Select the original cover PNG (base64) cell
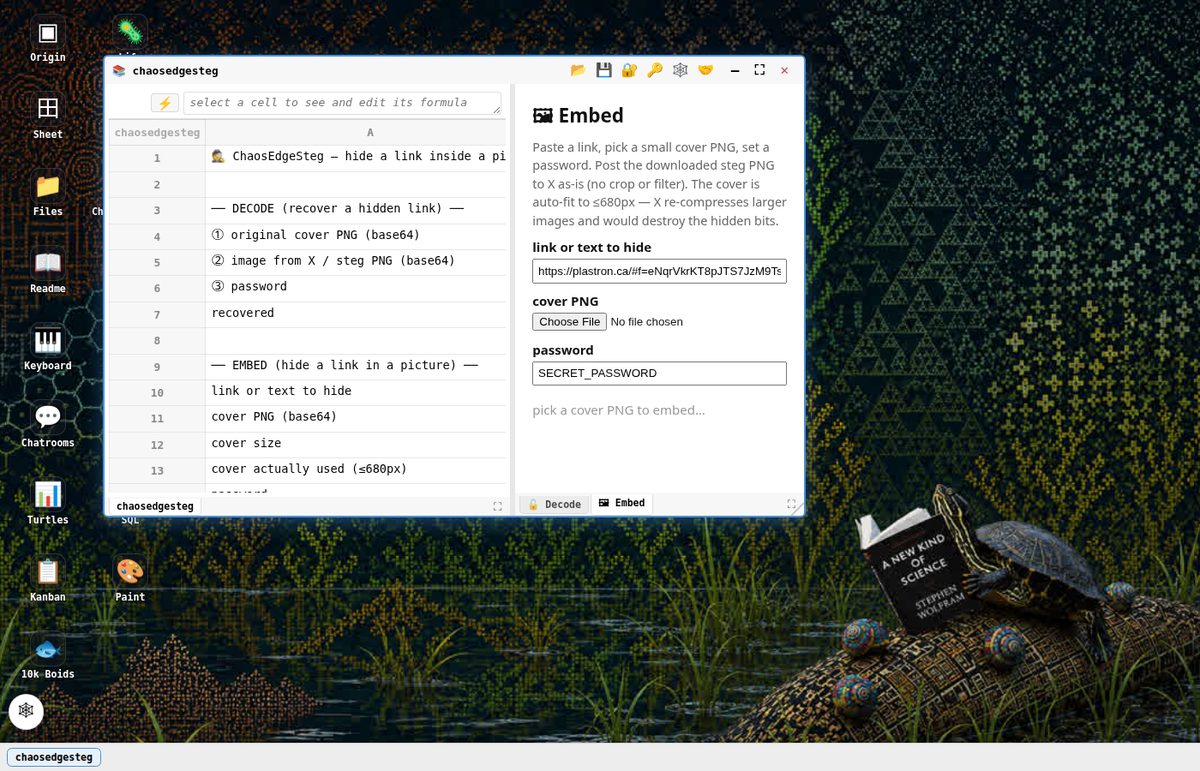Image resolution: width=1200 pixels, height=771 pixels. (x=356, y=236)
